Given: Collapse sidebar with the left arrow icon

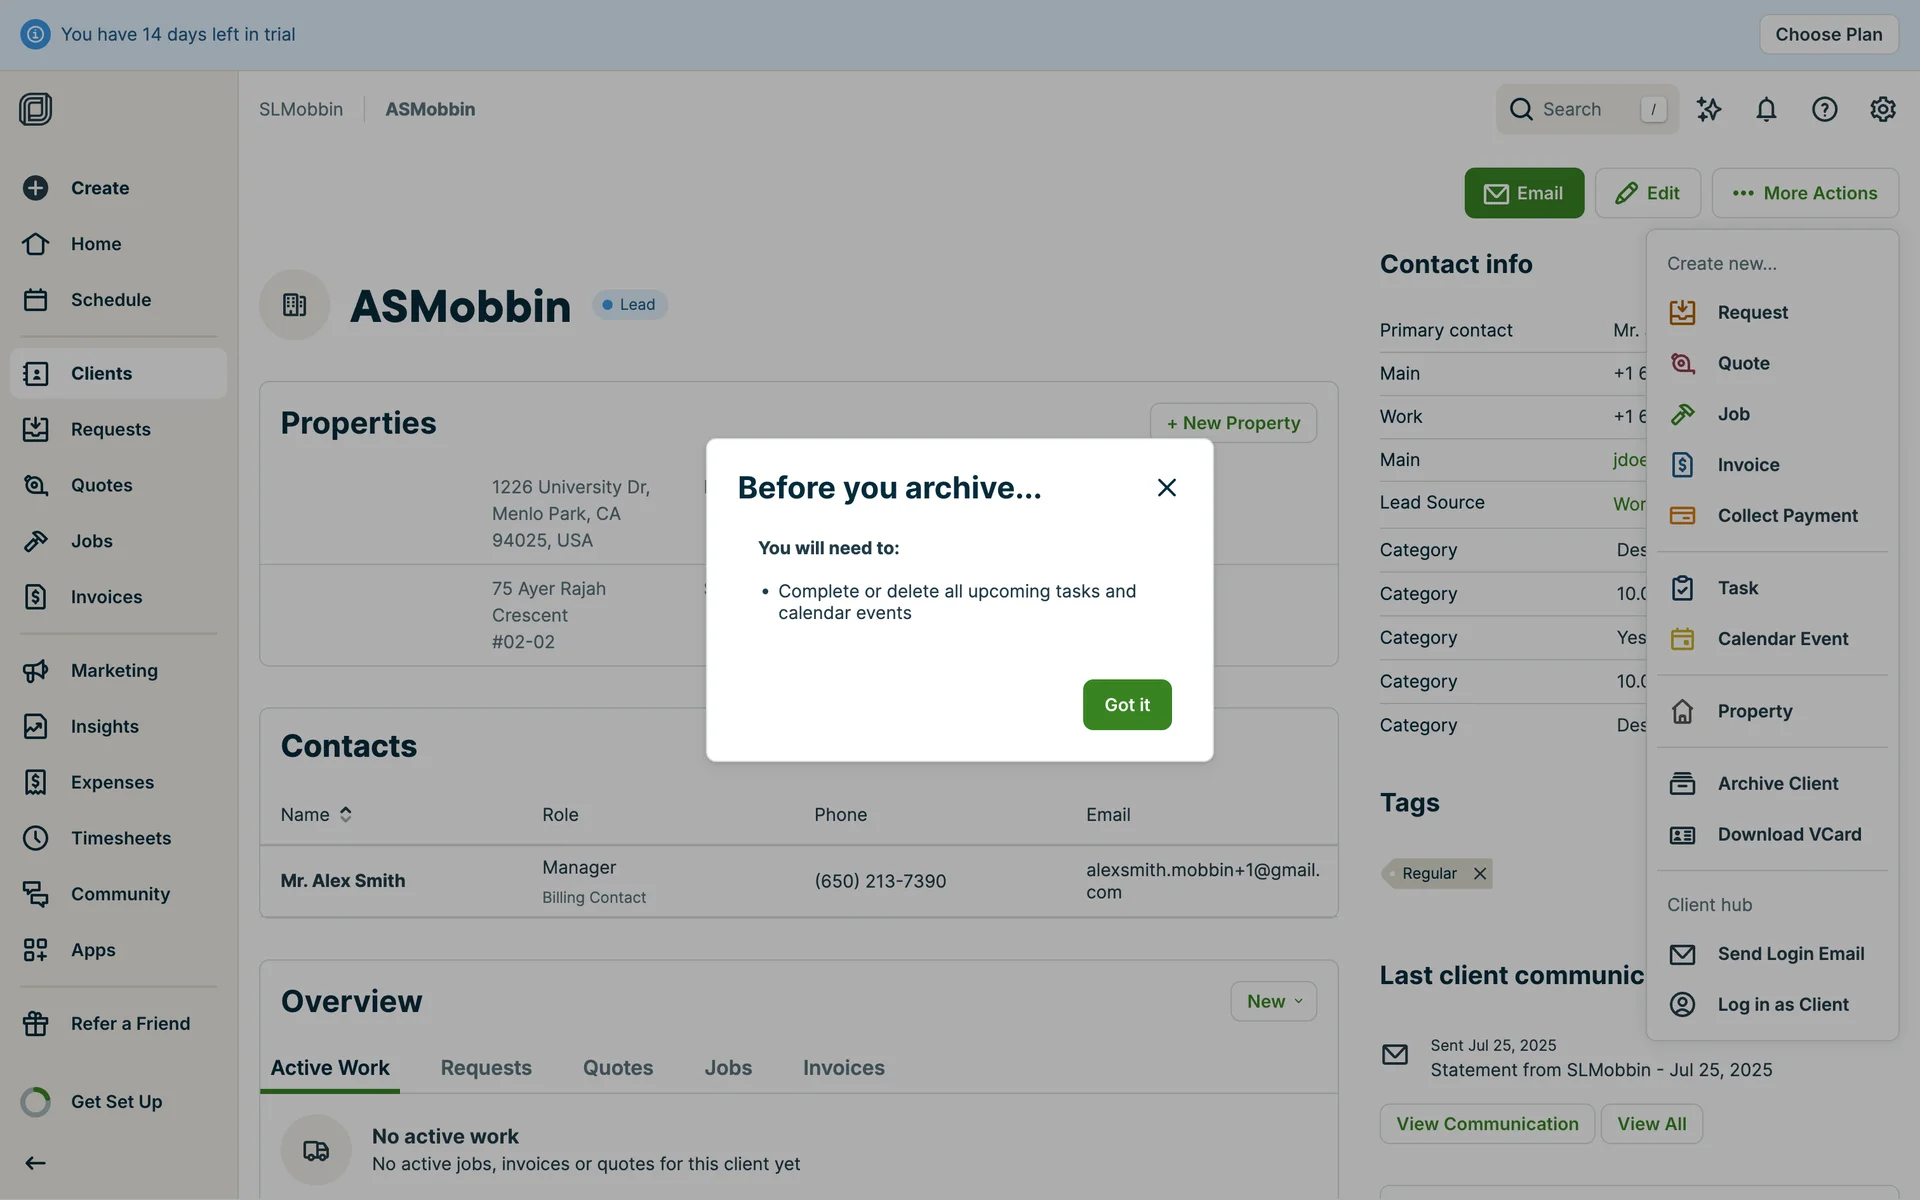Looking at the screenshot, I should tap(35, 1162).
